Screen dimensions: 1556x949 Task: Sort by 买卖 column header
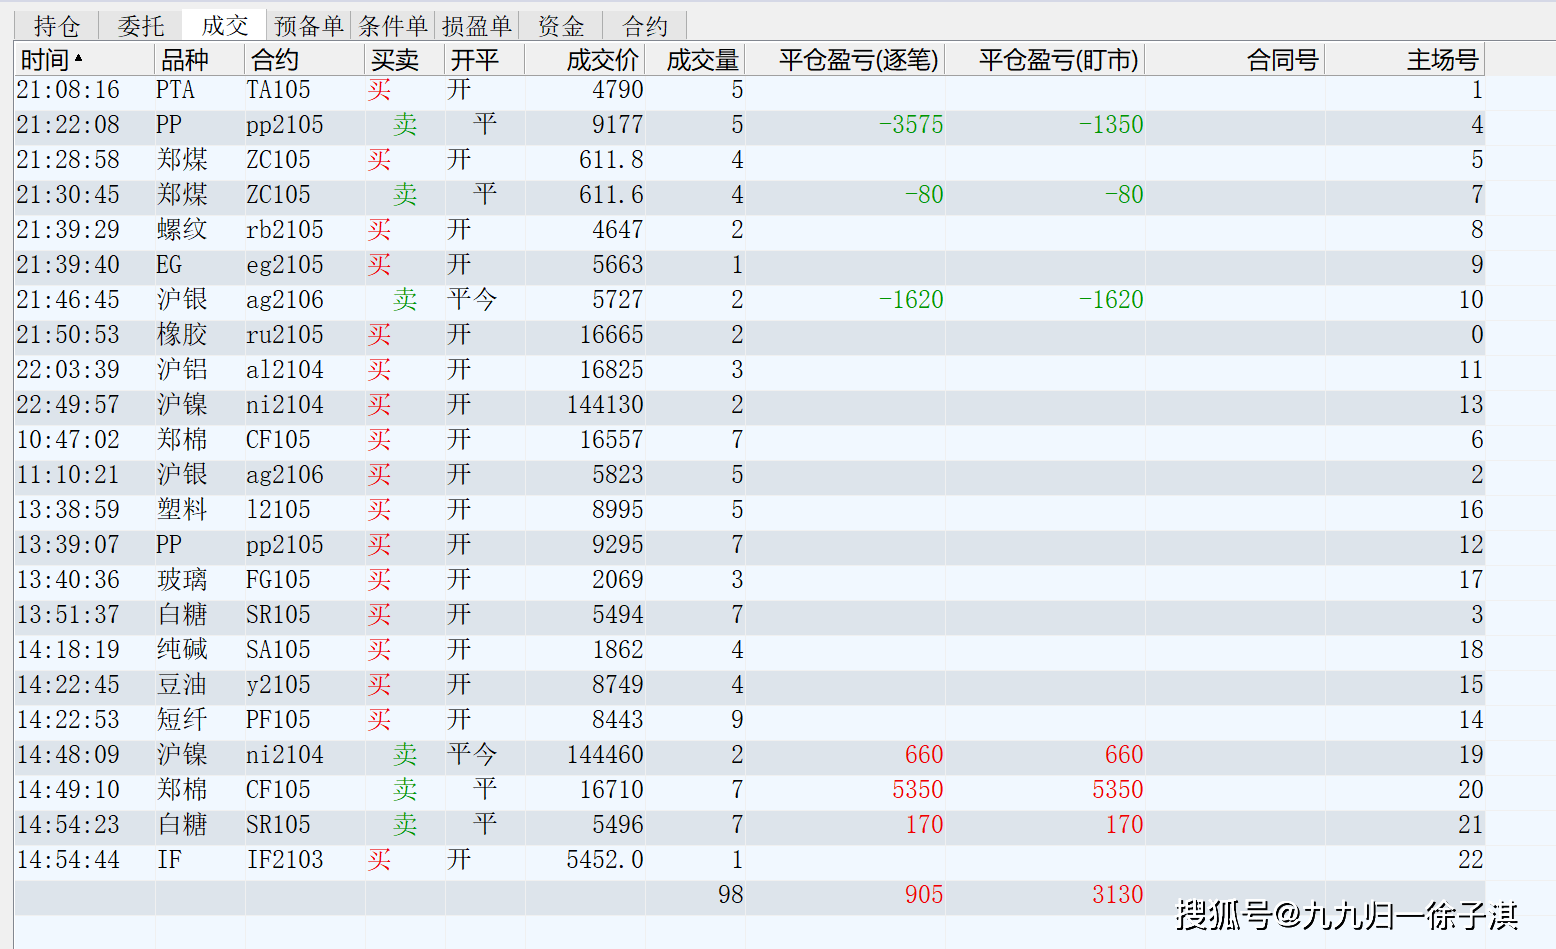pyautogui.click(x=405, y=60)
